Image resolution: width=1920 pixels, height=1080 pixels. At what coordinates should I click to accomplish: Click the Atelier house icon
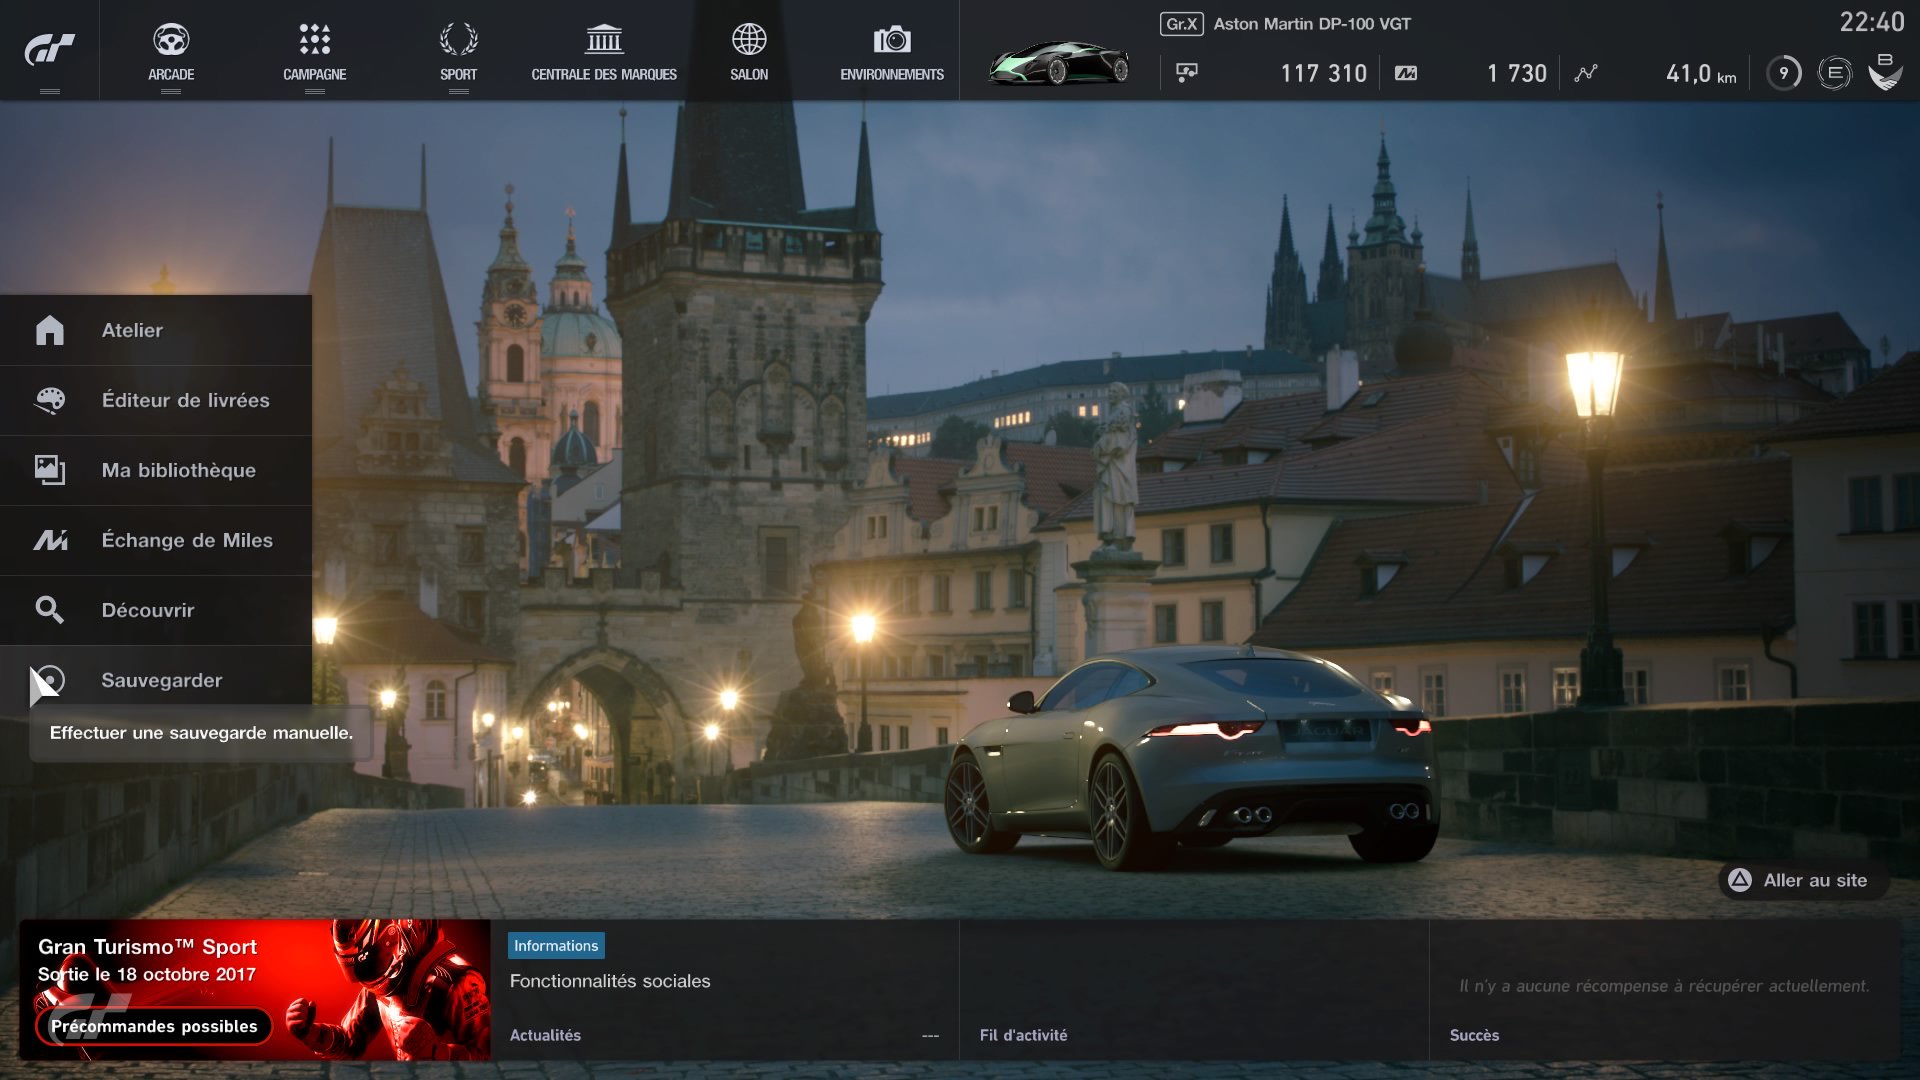[50, 330]
